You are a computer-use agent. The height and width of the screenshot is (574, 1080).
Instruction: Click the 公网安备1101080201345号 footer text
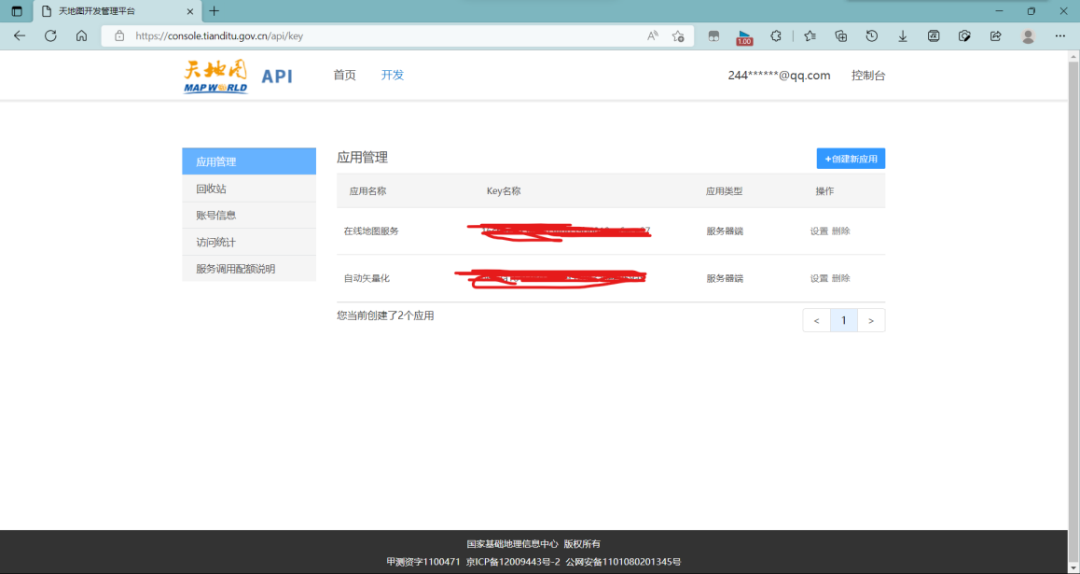click(x=623, y=562)
